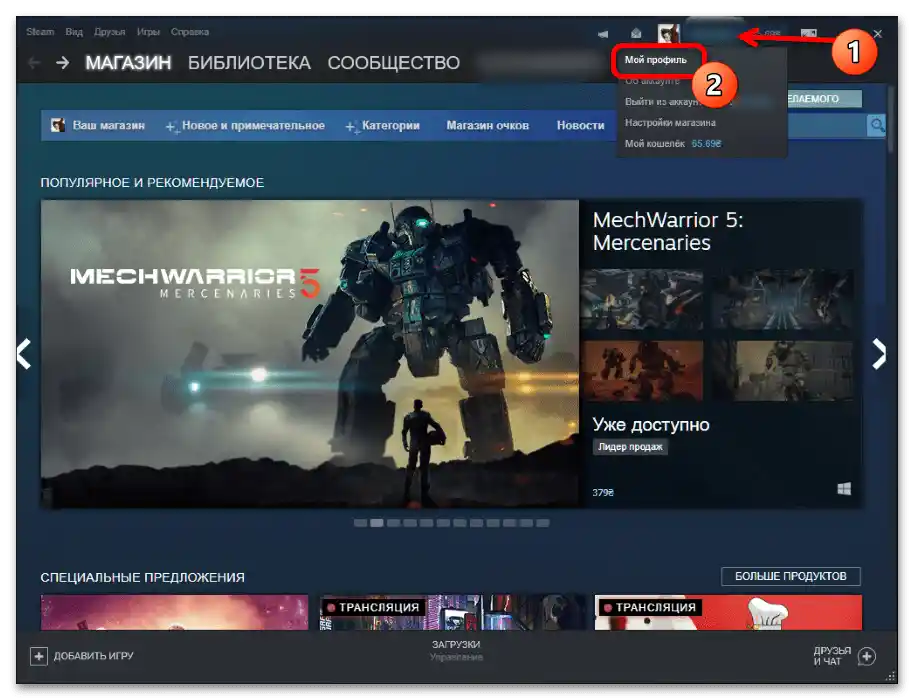
Task: Open ЗАГРУЗКИ manager
Action: click(456, 645)
